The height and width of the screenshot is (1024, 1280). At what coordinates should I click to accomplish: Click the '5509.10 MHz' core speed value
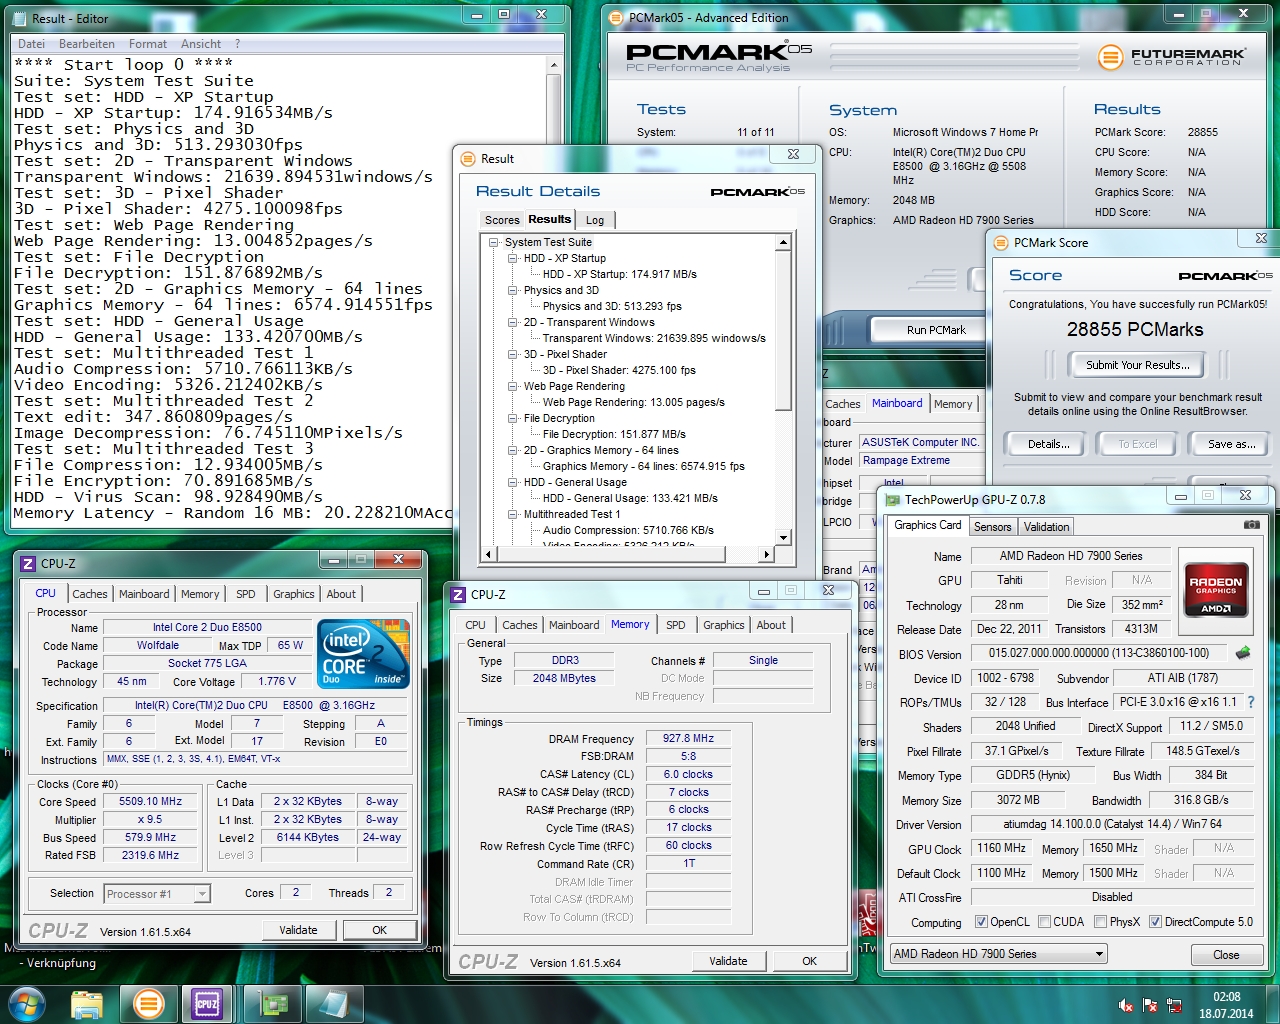pyautogui.click(x=150, y=801)
